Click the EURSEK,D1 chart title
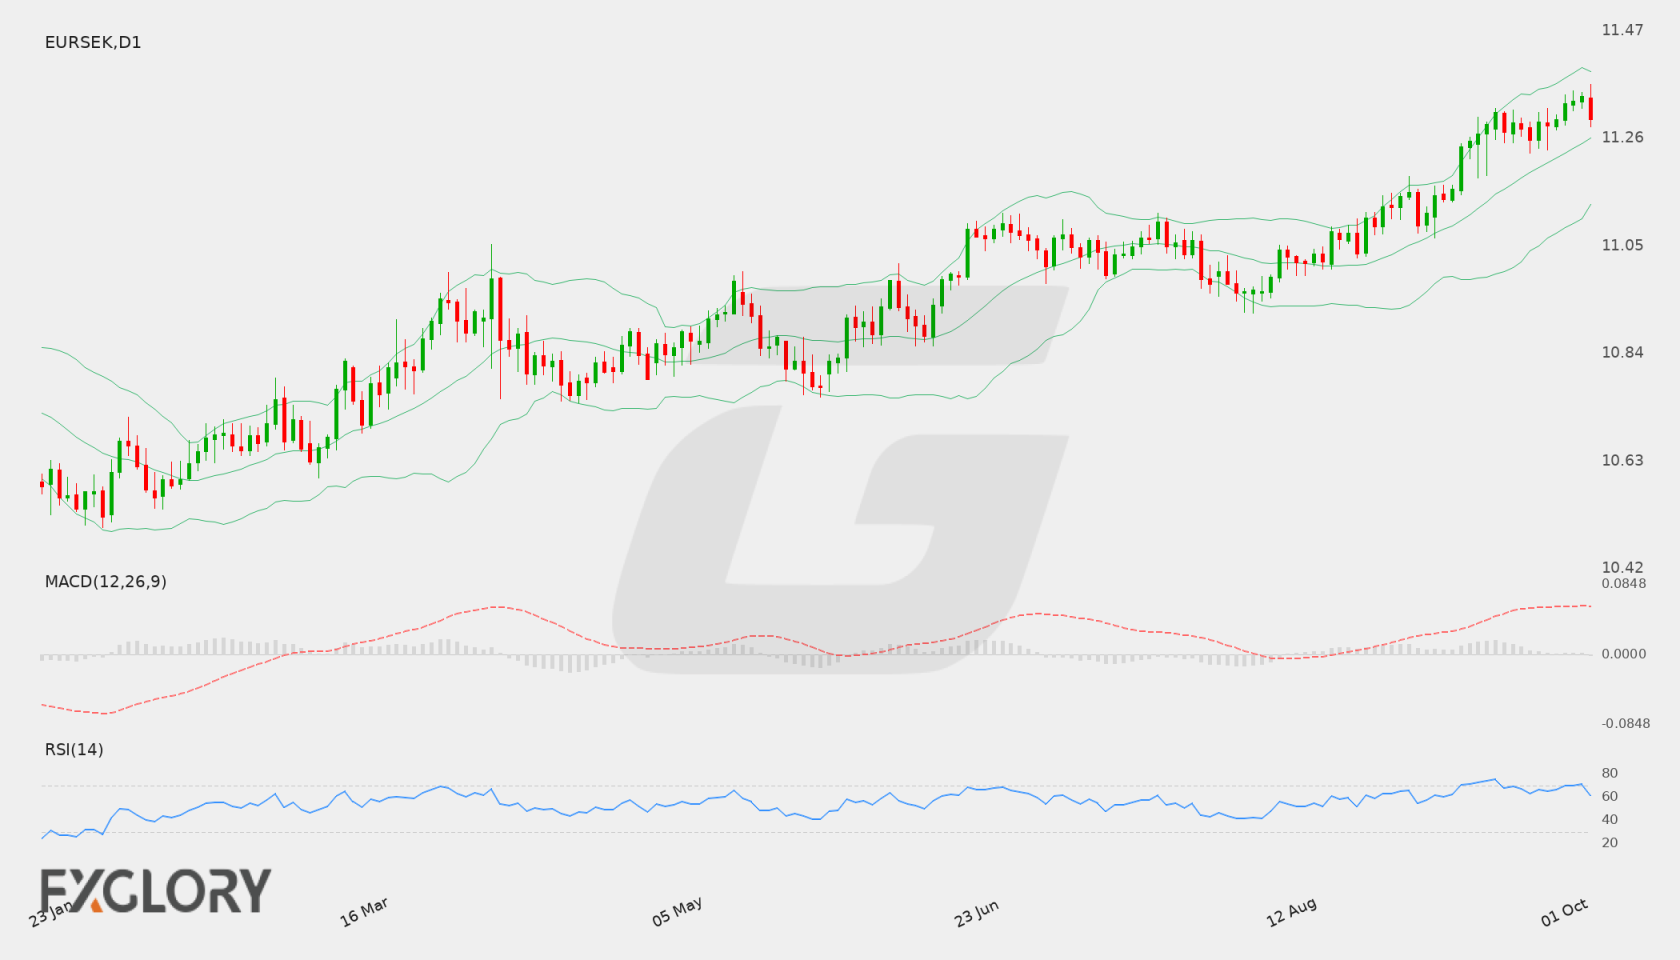This screenshot has height=960, width=1680. [x=93, y=42]
